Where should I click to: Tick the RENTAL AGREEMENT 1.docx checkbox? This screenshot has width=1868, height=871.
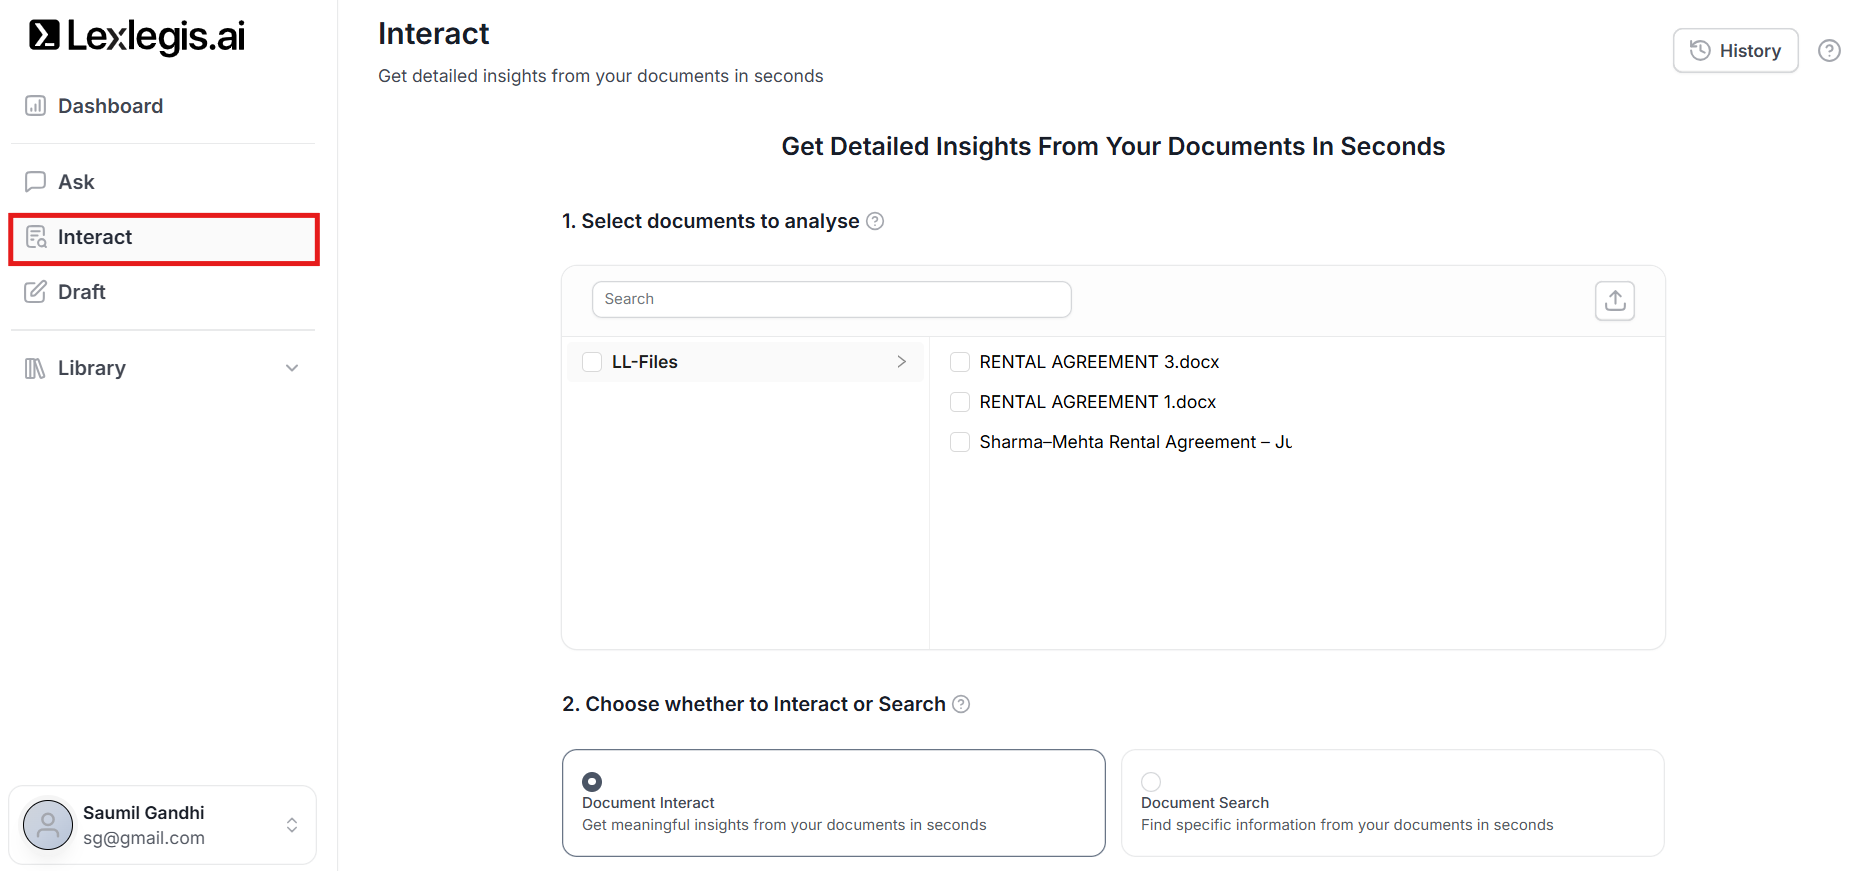click(x=960, y=402)
